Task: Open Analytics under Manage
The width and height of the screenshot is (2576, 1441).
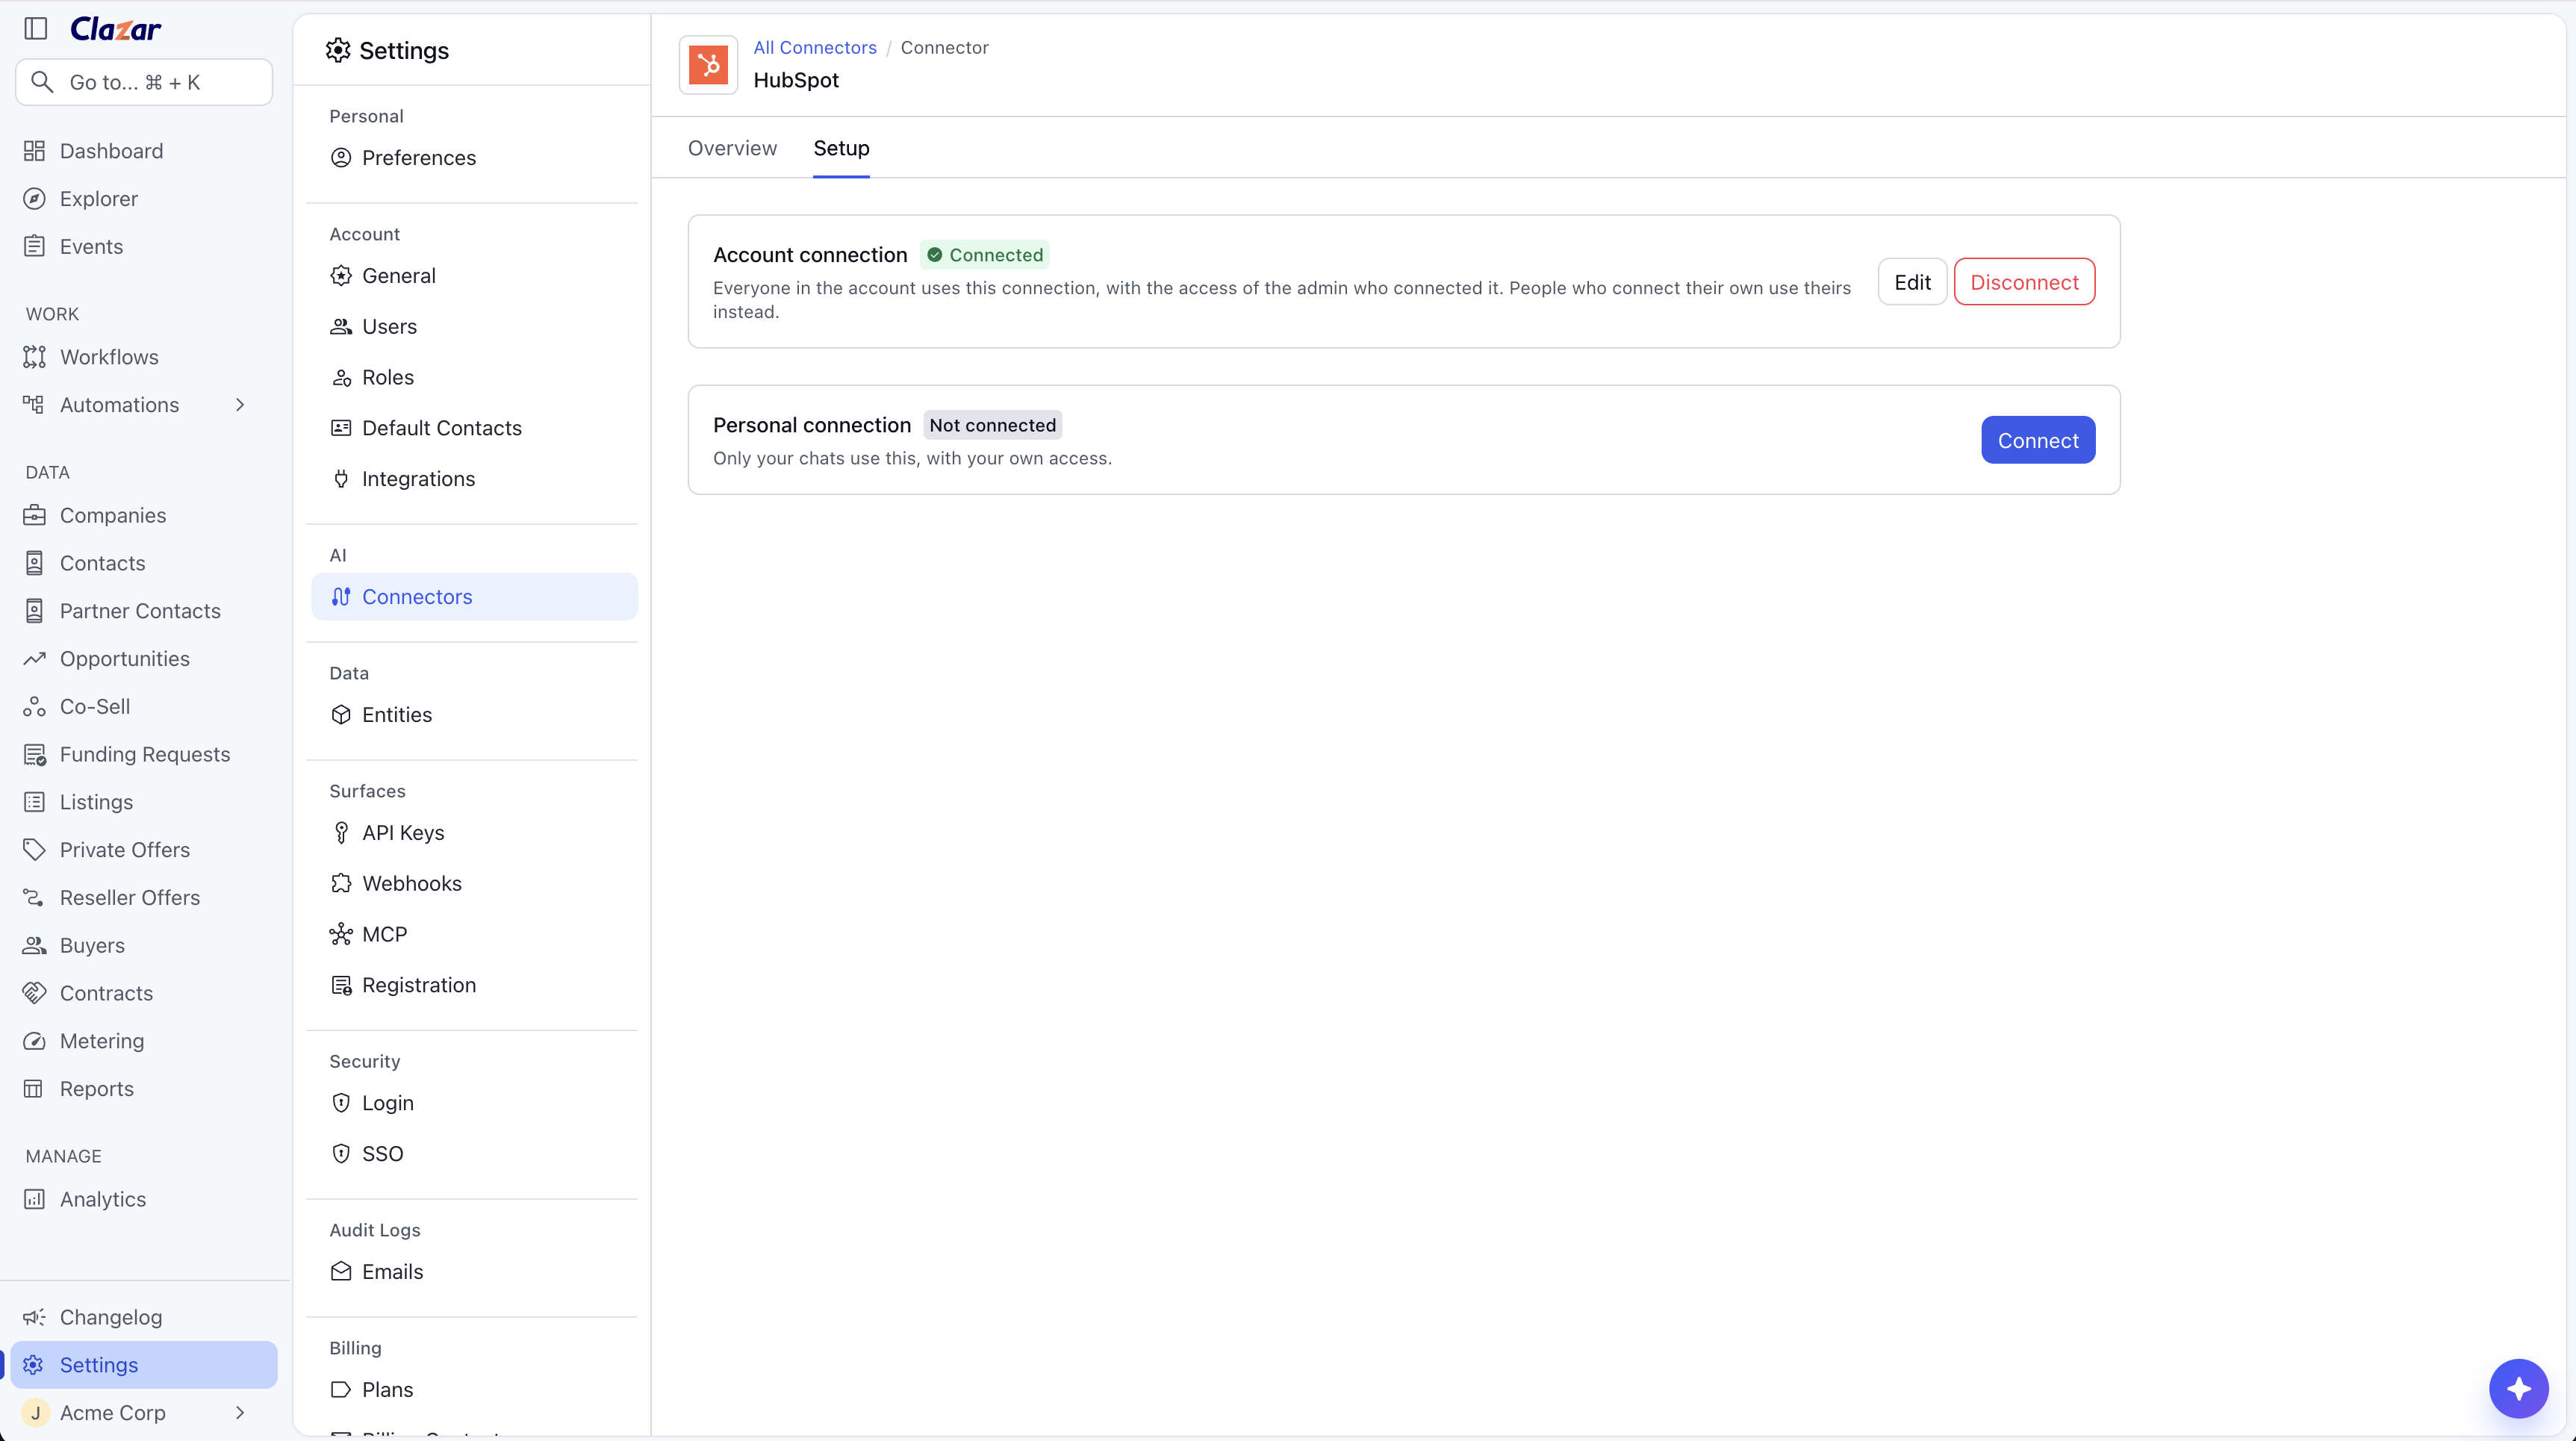Action: pyautogui.click(x=103, y=1199)
